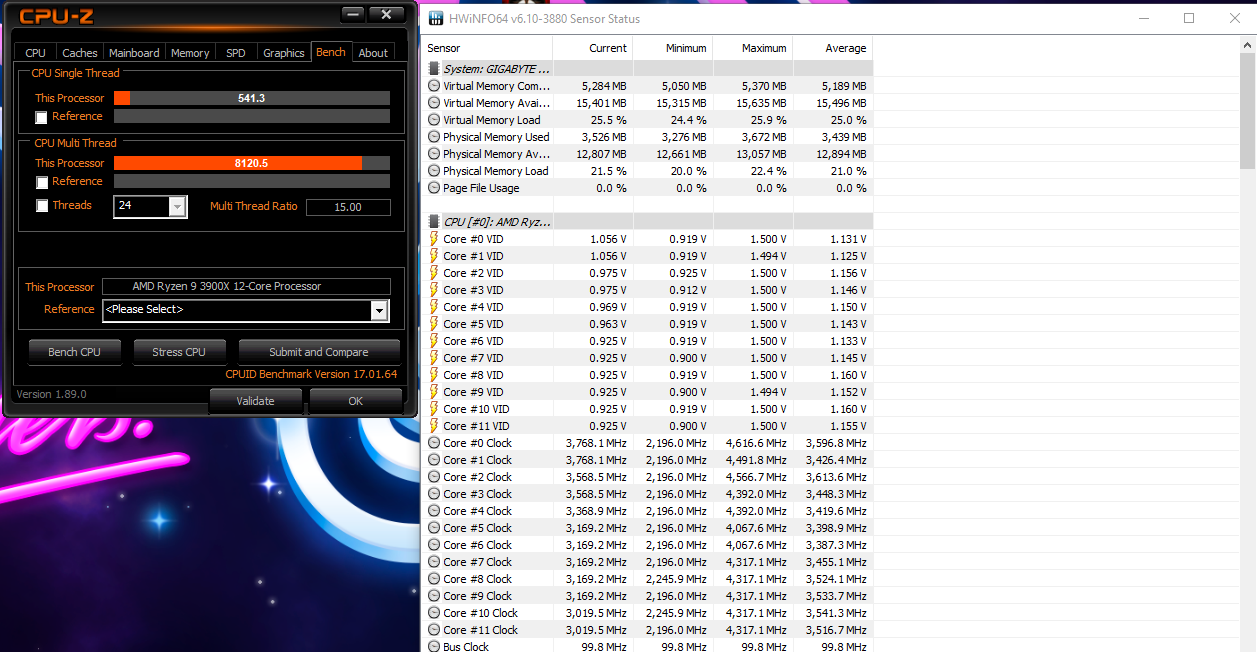Image resolution: width=1257 pixels, height=652 pixels.
Task: Click the HWiNFO64 title bar icon
Action: (x=438, y=19)
